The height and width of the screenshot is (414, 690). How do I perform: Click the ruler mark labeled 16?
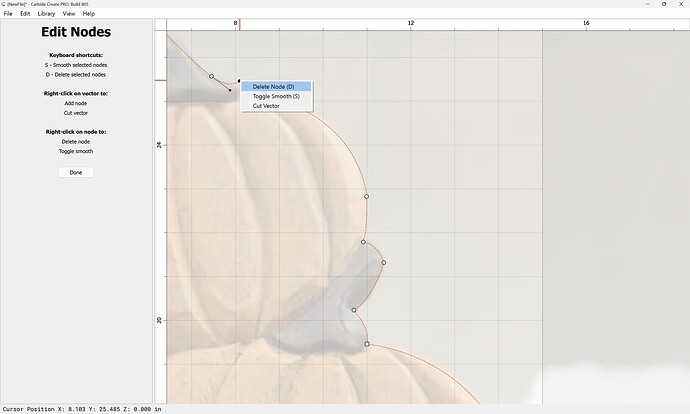tap(586, 23)
